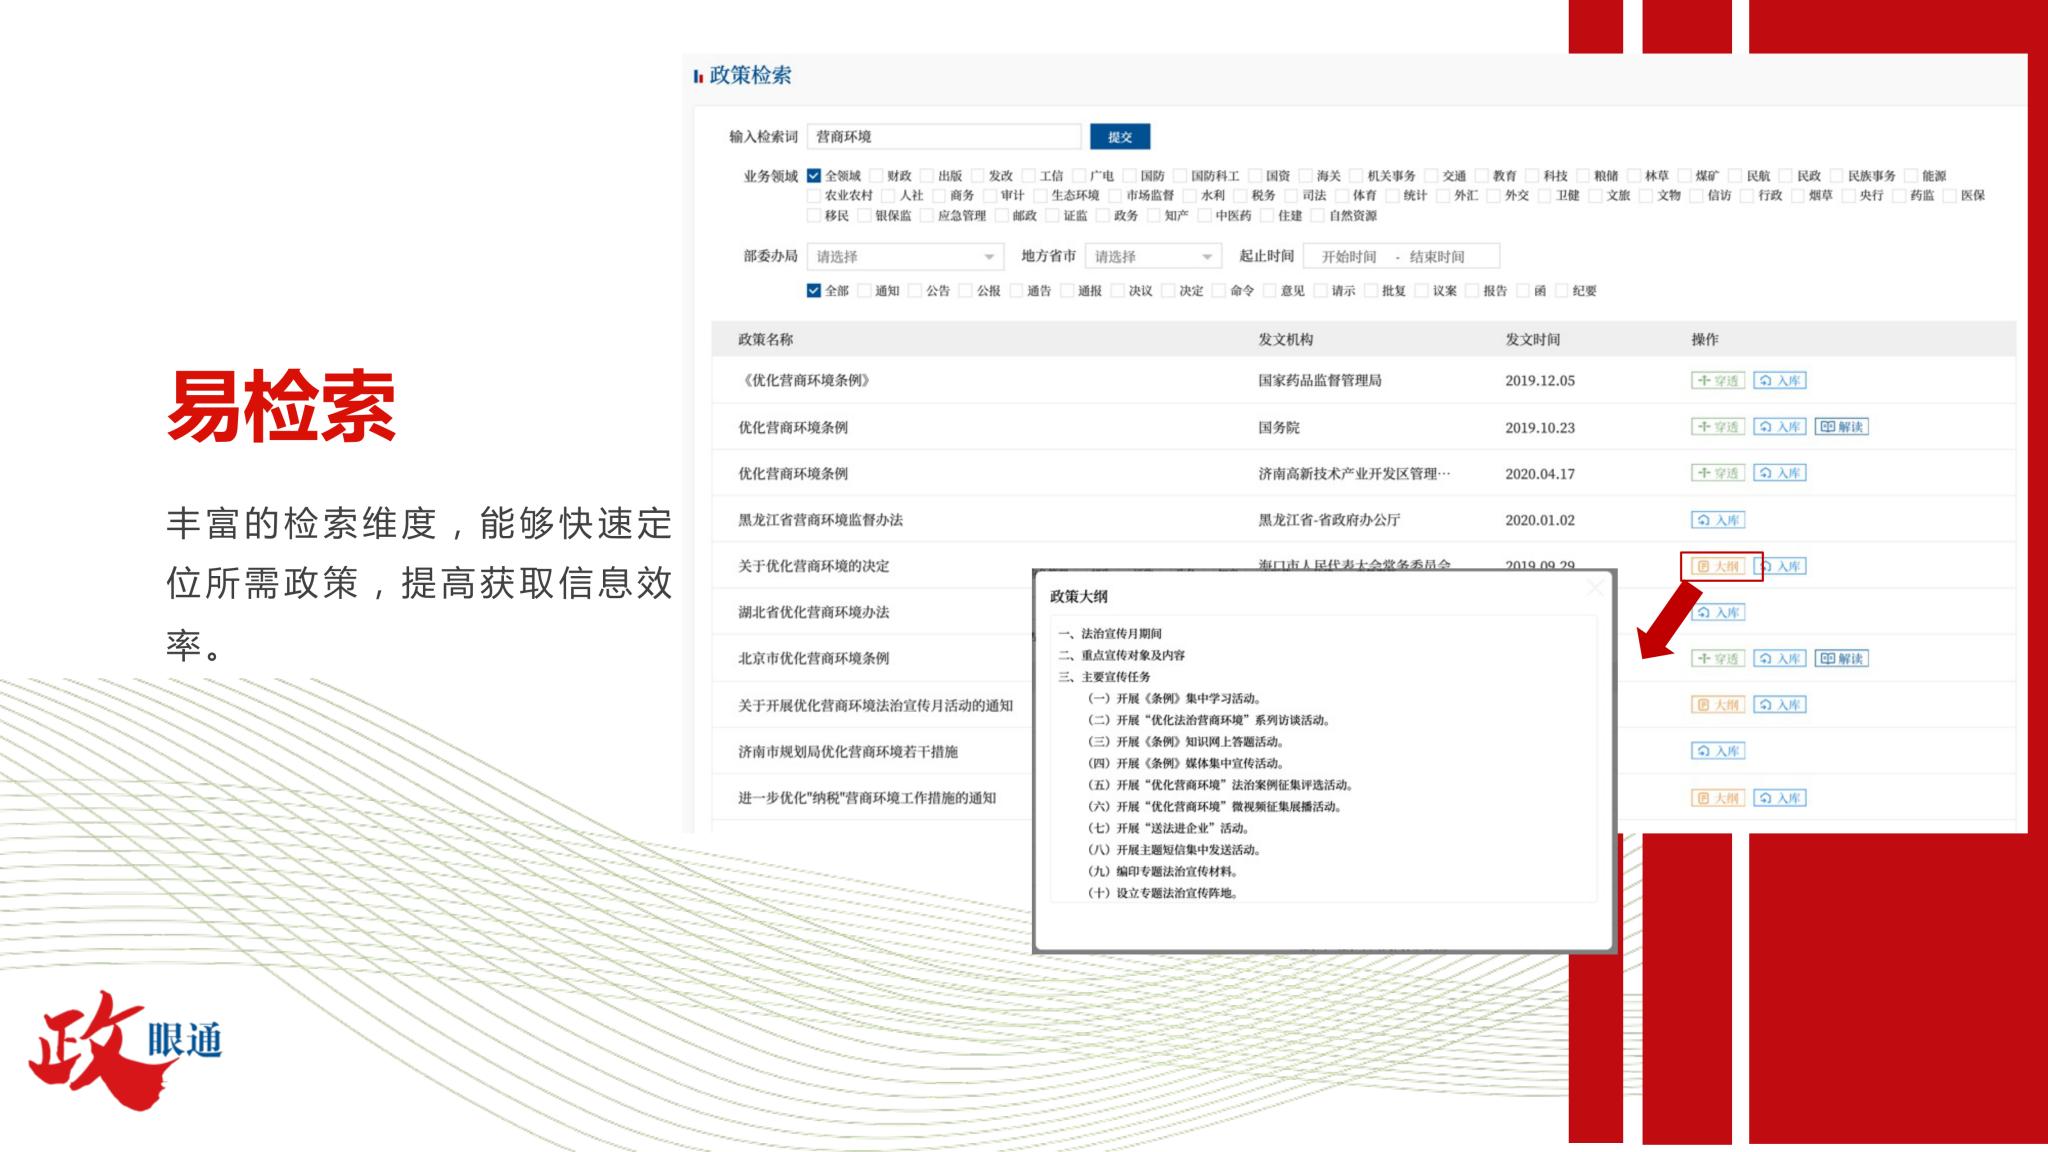Click the 发文时间 column header
This screenshot has width=2048, height=1152.
click(1532, 340)
